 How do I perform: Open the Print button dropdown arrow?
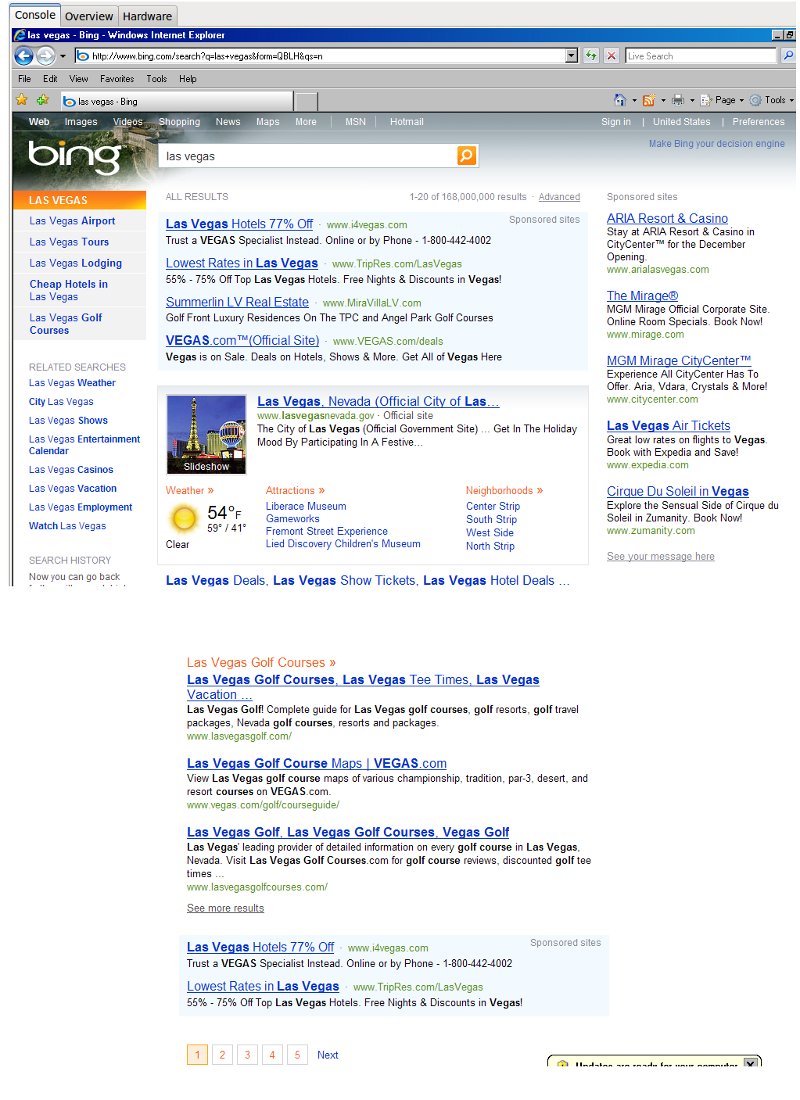coord(692,100)
